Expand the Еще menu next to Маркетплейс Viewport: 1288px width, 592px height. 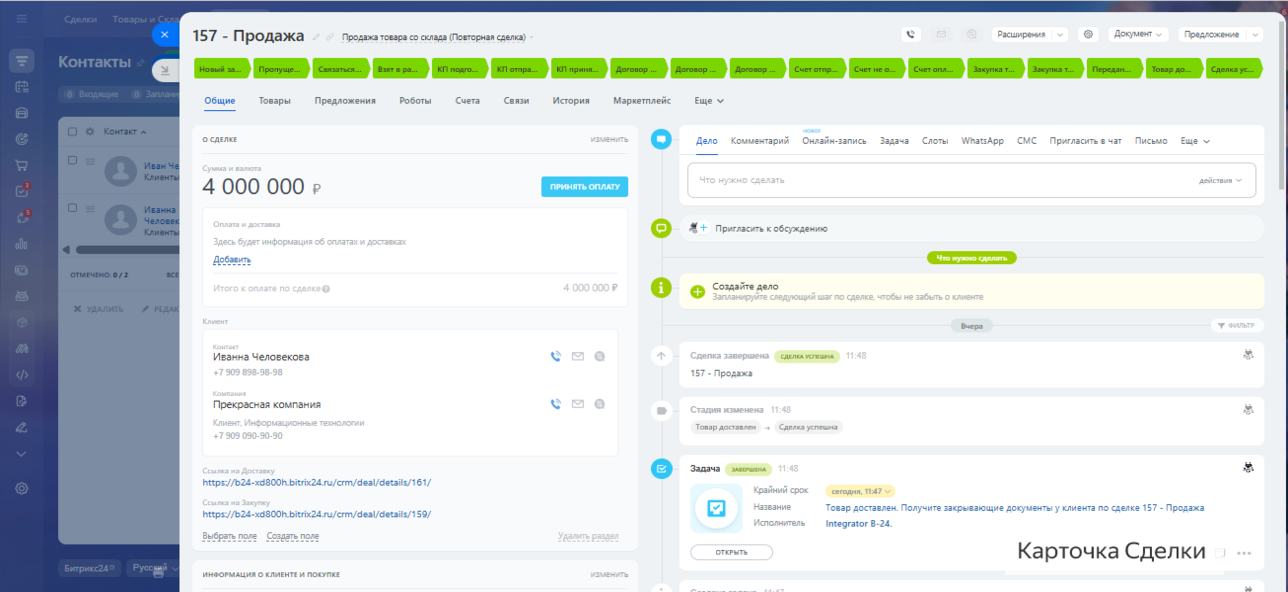coord(709,101)
